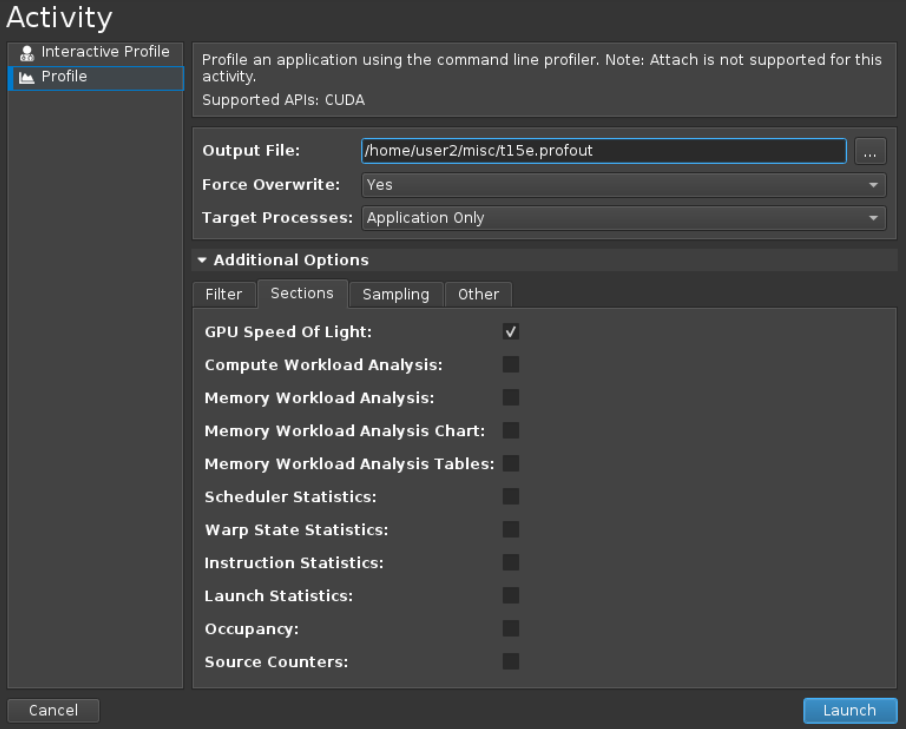The width and height of the screenshot is (906, 729).
Task: Click the Interactive Profile activity icon
Action: click(x=28, y=52)
